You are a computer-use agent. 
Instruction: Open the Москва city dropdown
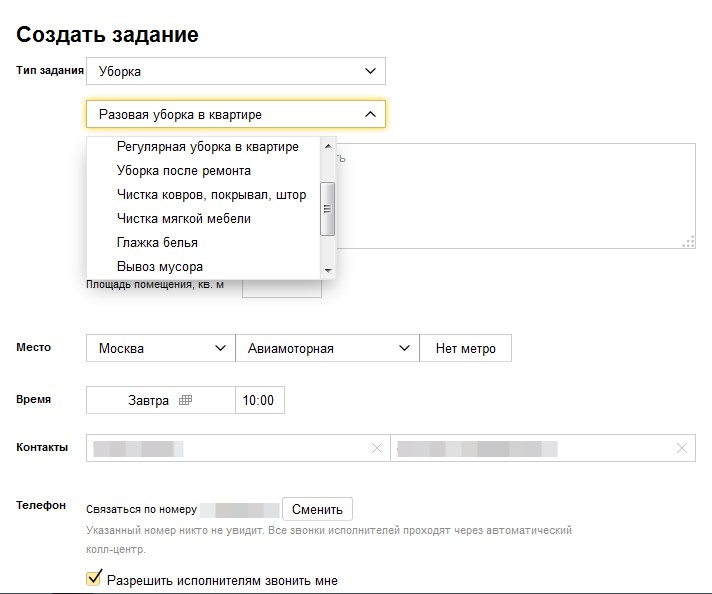point(161,348)
